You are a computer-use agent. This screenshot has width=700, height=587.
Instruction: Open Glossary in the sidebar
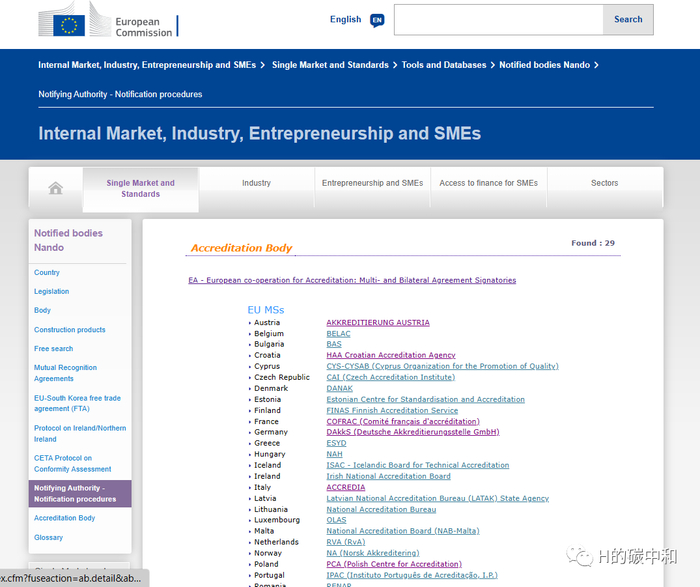(49, 537)
